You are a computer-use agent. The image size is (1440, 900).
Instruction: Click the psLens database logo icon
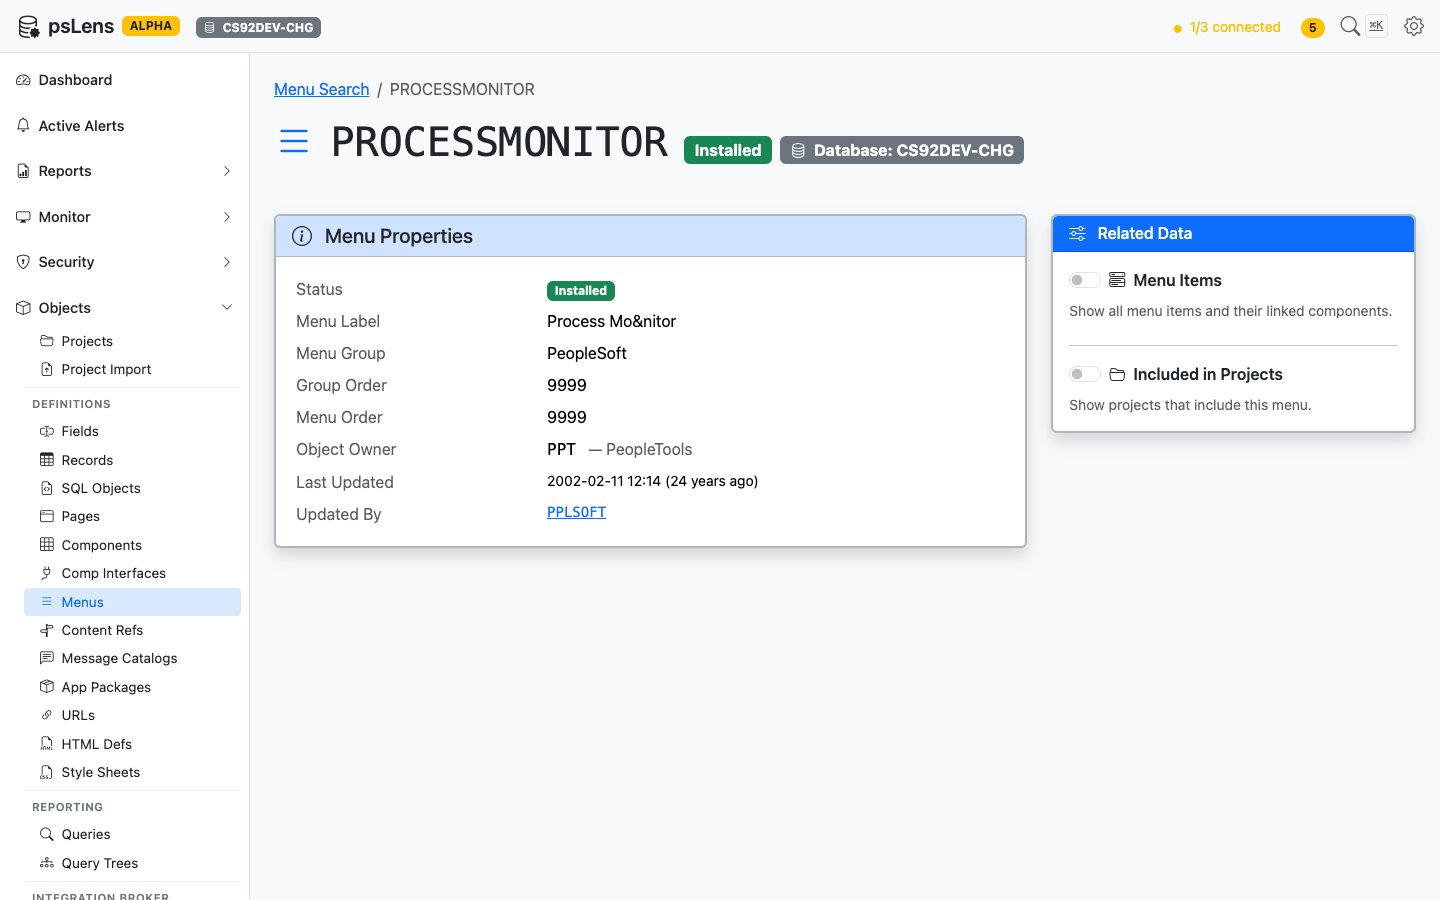click(x=29, y=27)
